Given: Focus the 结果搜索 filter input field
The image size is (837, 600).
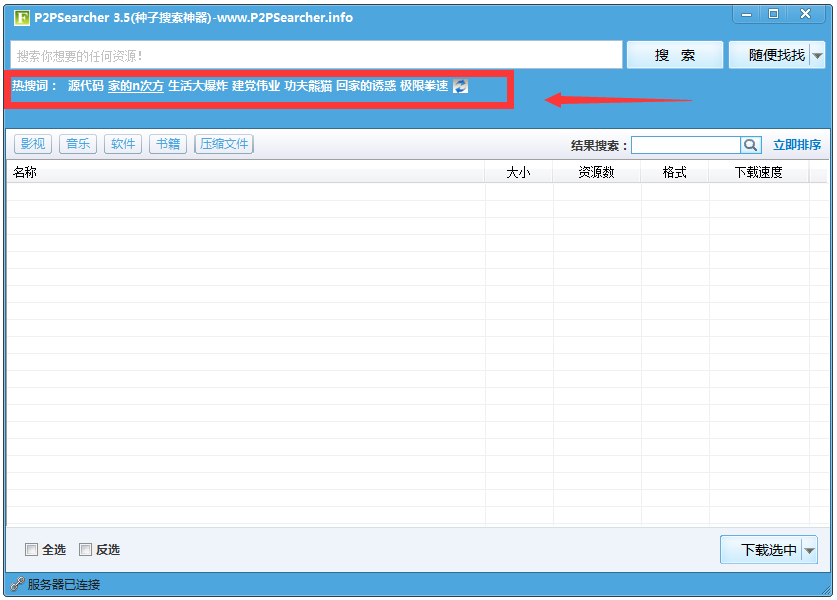Looking at the screenshot, I should click(x=686, y=145).
